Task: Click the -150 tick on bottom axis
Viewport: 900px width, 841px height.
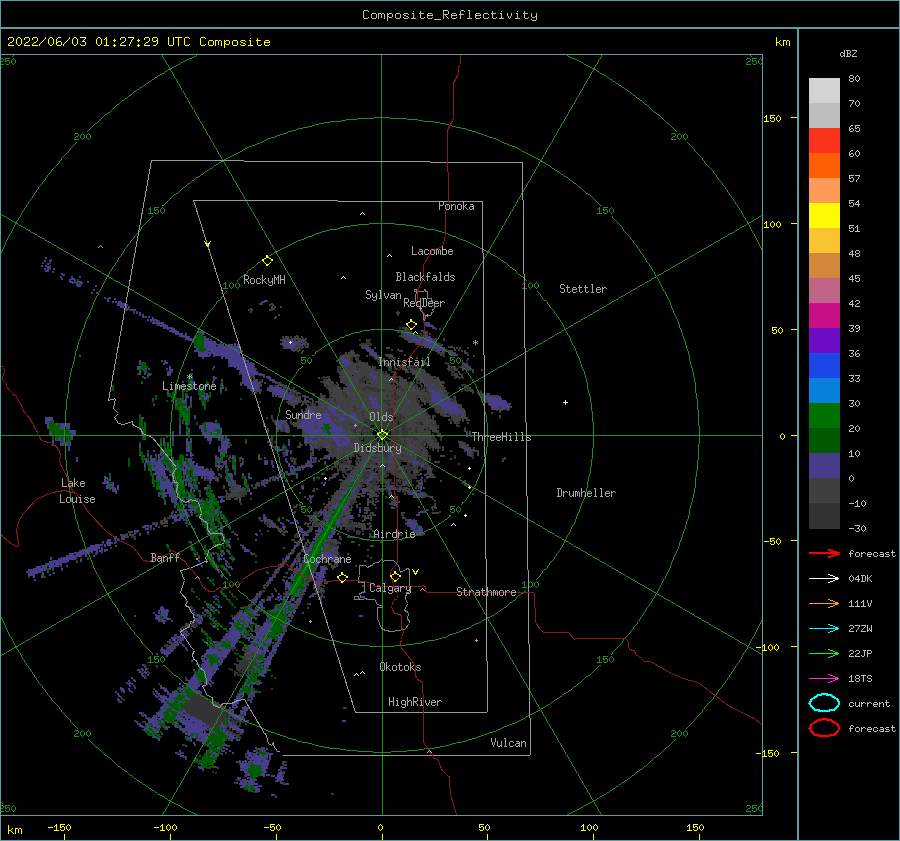Action: point(59,827)
